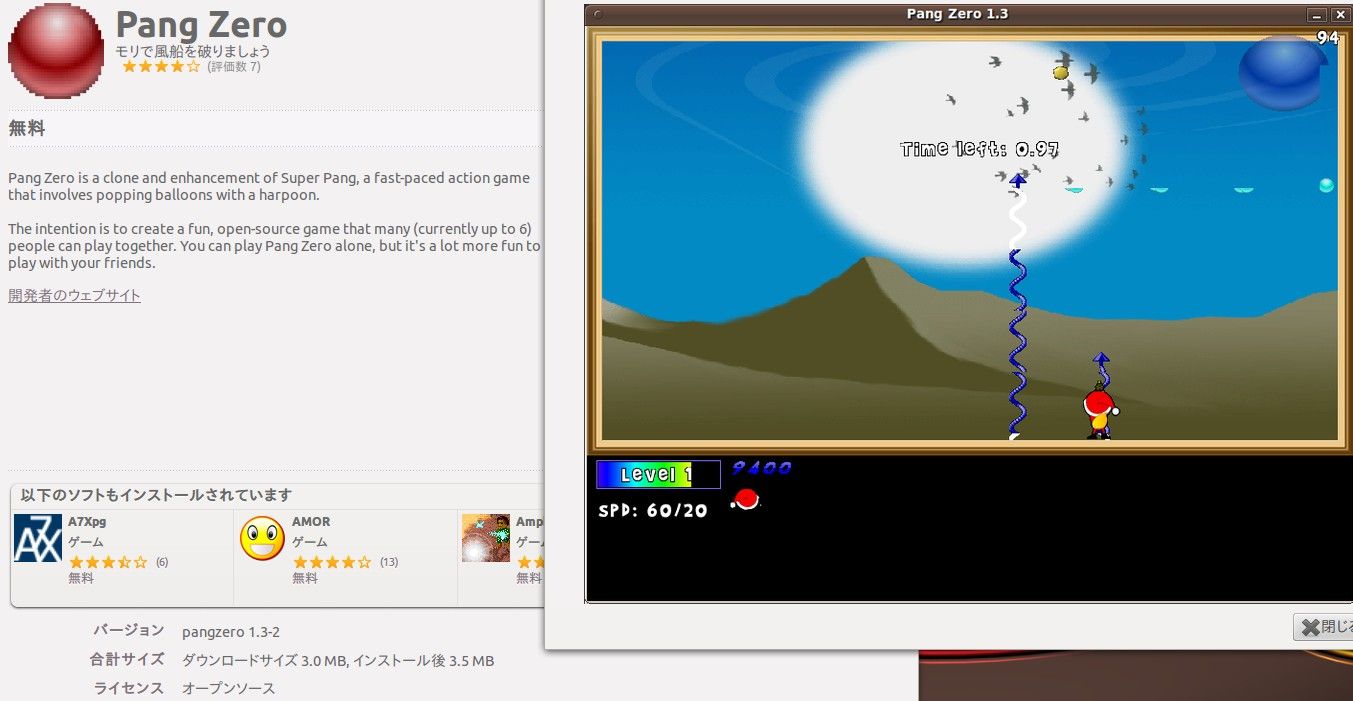
Task: Click the open source license text
Action: [x=228, y=688]
